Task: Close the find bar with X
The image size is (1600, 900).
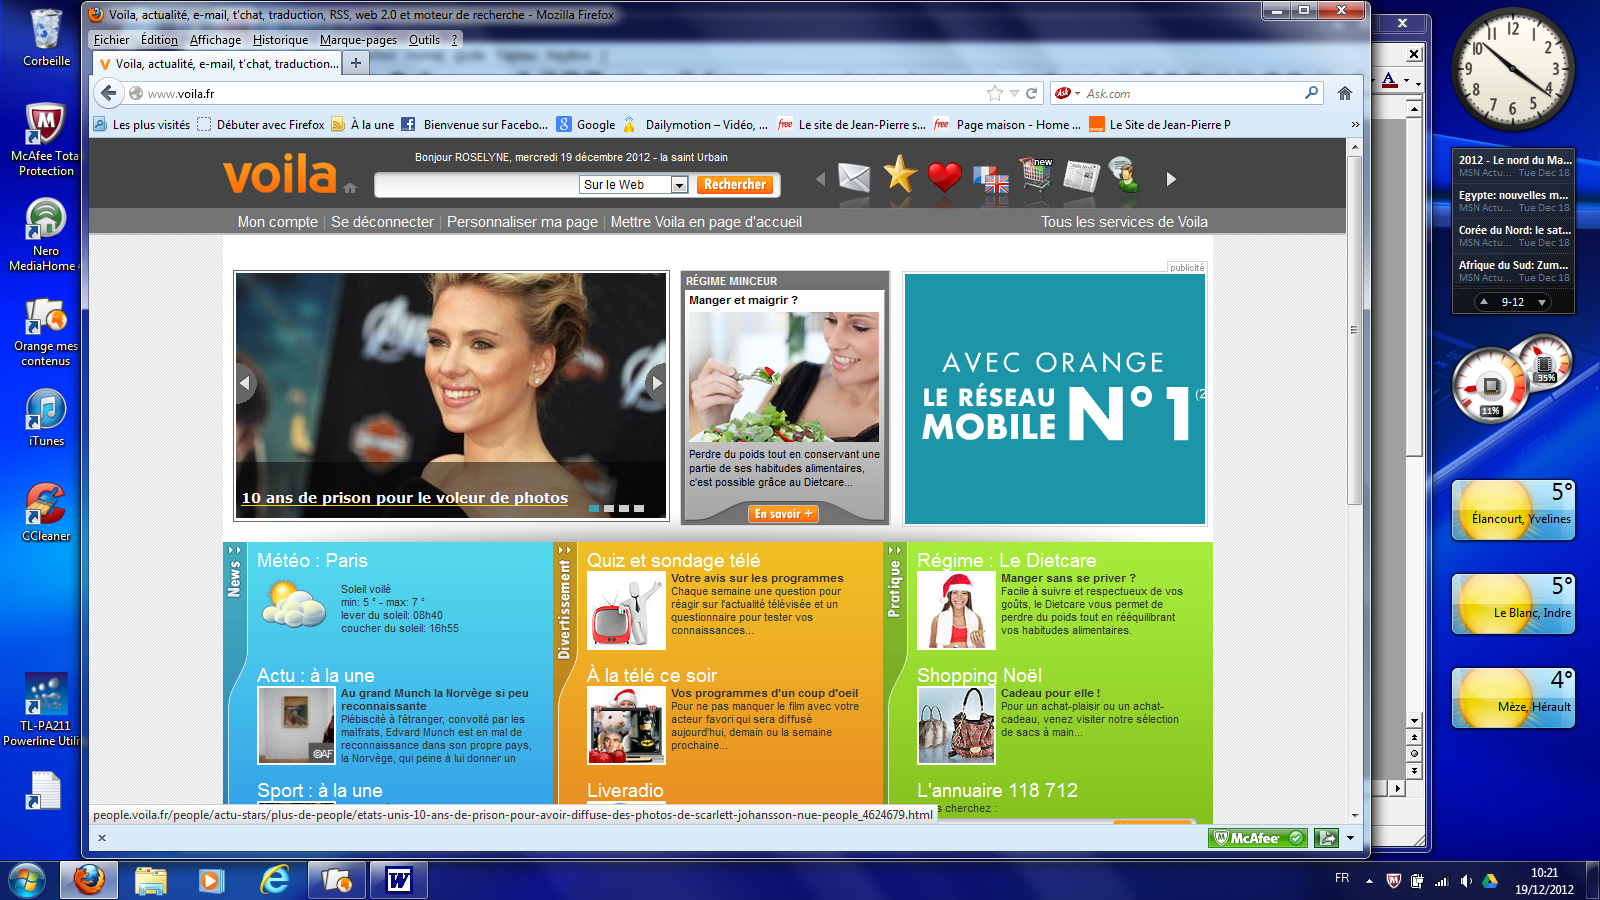Action: [102, 838]
